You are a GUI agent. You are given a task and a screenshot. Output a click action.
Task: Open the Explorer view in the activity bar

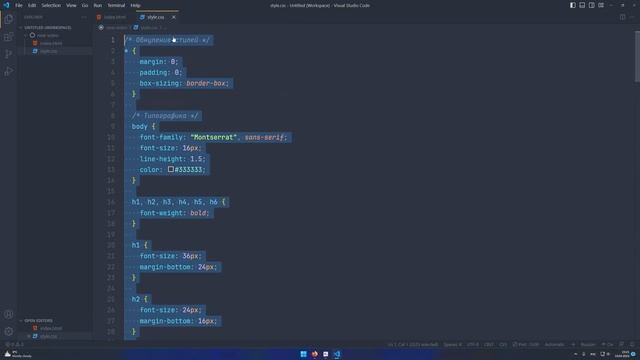click(9, 19)
